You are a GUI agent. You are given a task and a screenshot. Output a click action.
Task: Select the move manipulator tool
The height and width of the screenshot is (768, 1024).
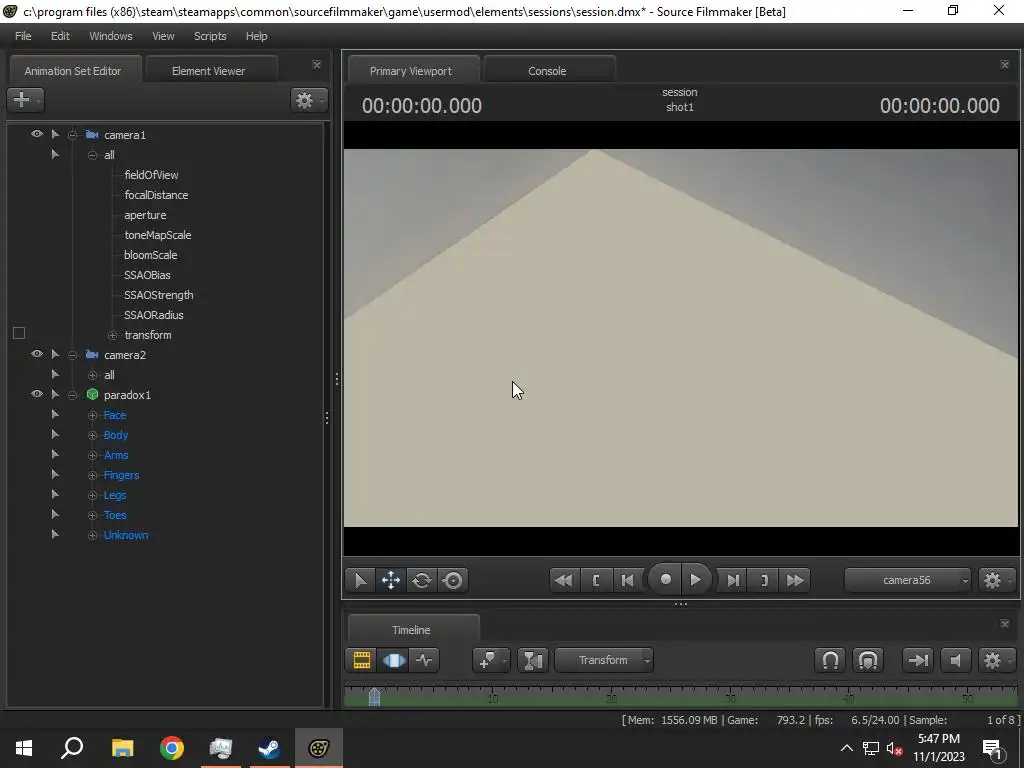click(391, 580)
